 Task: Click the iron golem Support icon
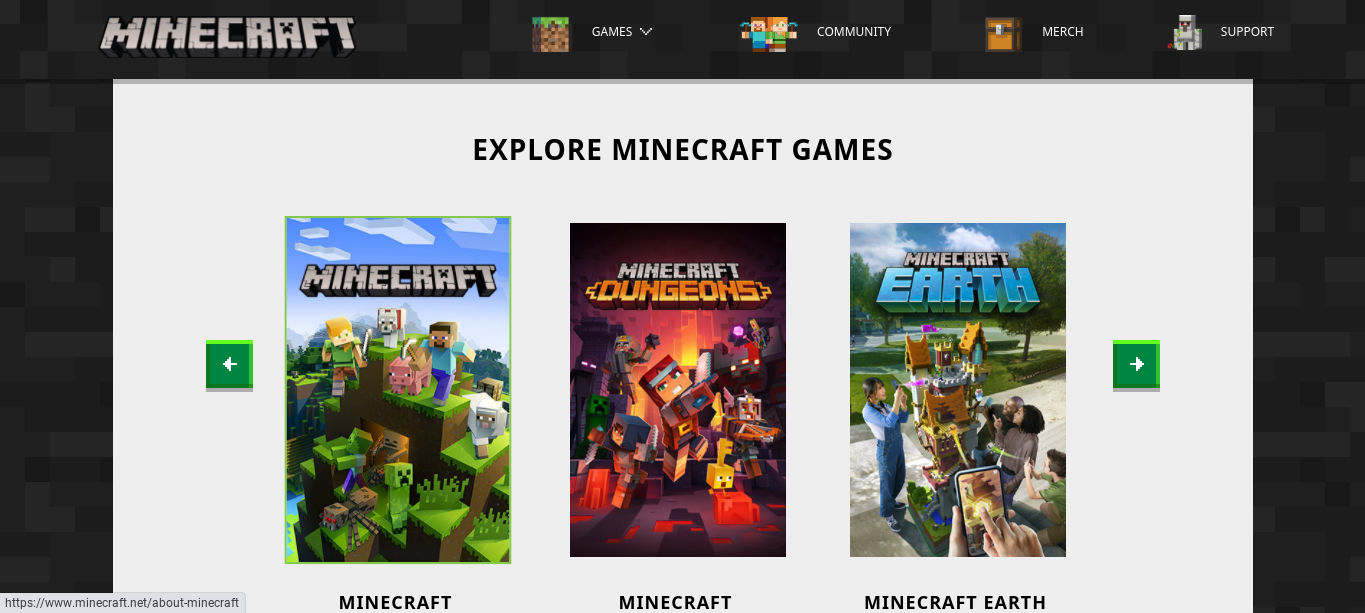(1185, 33)
